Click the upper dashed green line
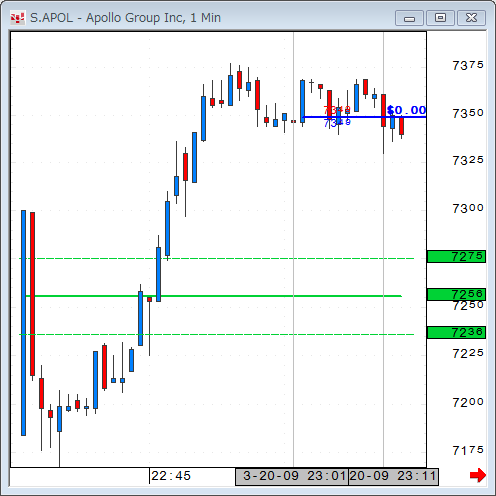496x496 pixels. 217,258
